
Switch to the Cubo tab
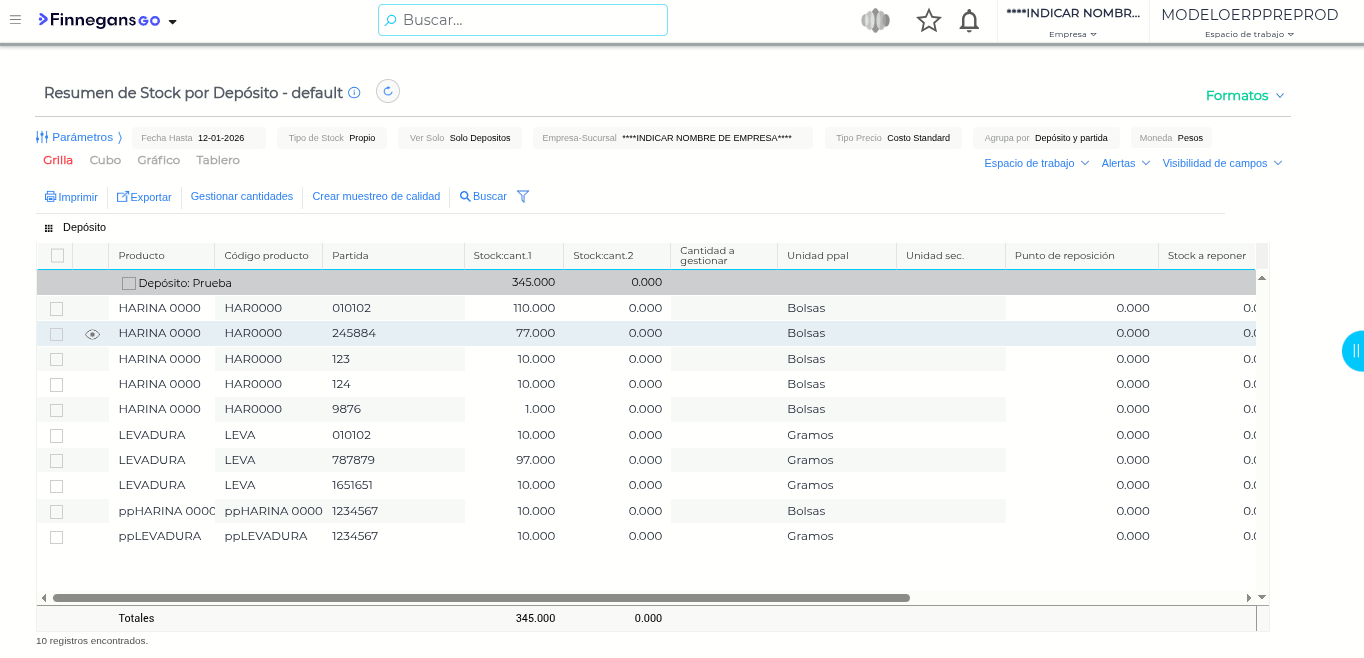tap(105, 160)
